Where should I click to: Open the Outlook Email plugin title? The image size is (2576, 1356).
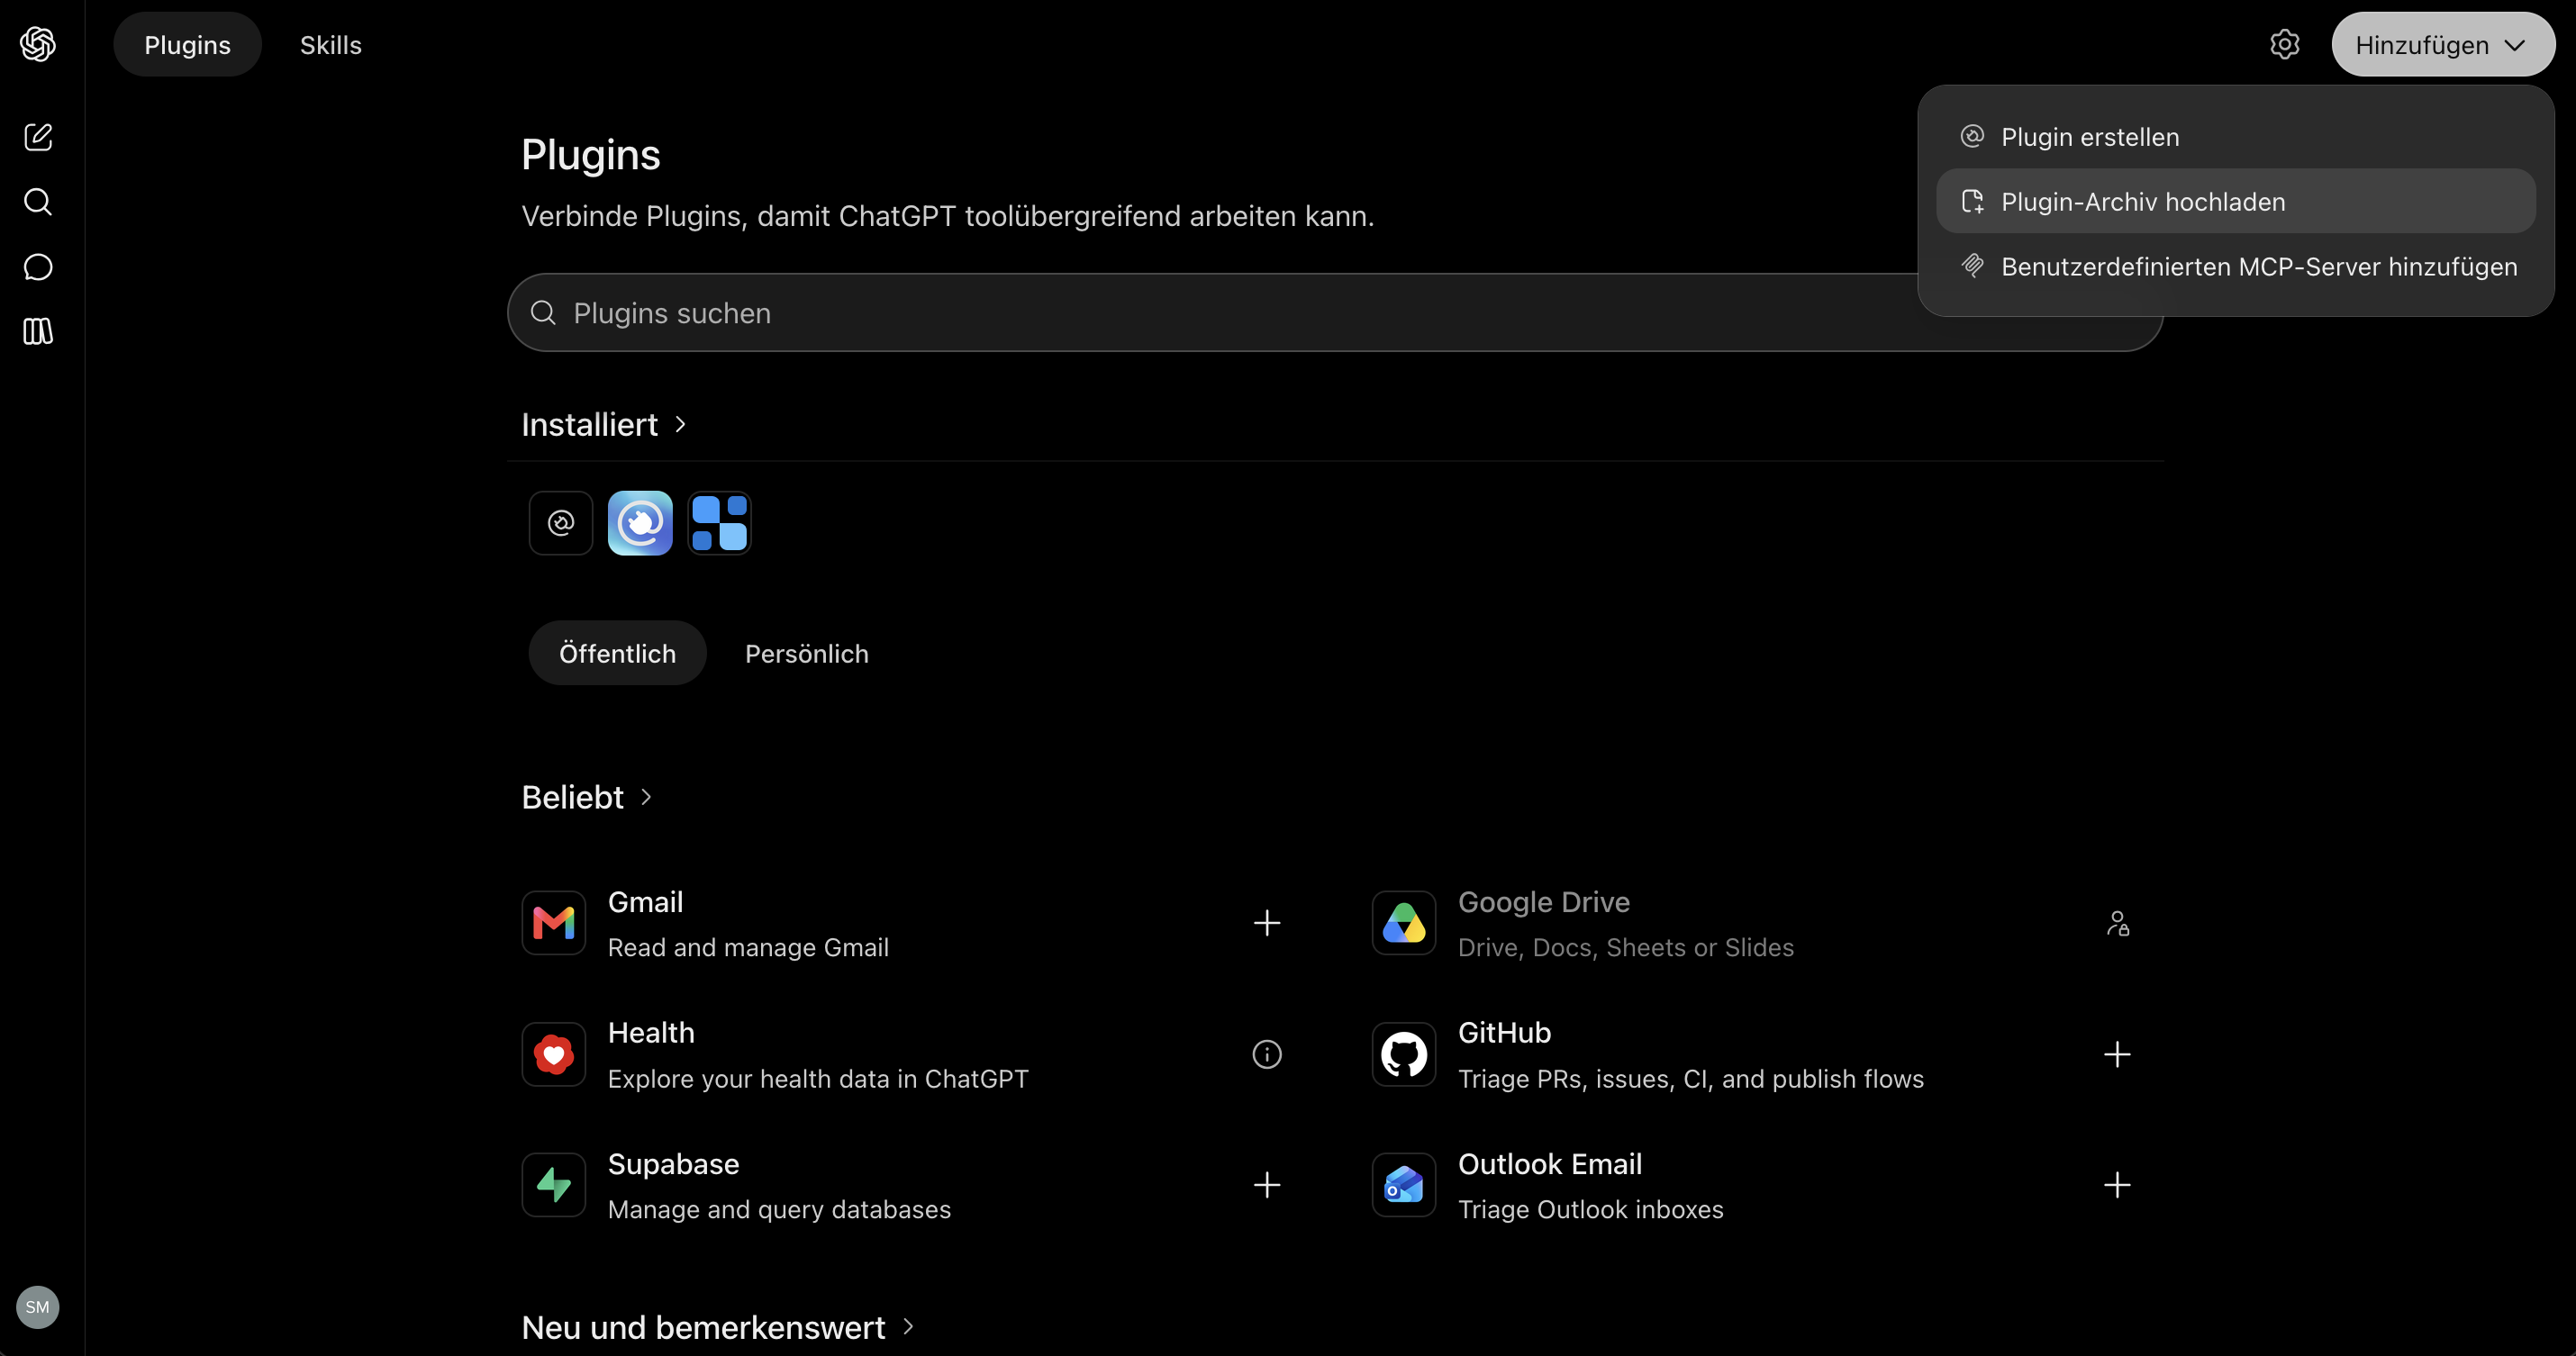pos(1550,1163)
